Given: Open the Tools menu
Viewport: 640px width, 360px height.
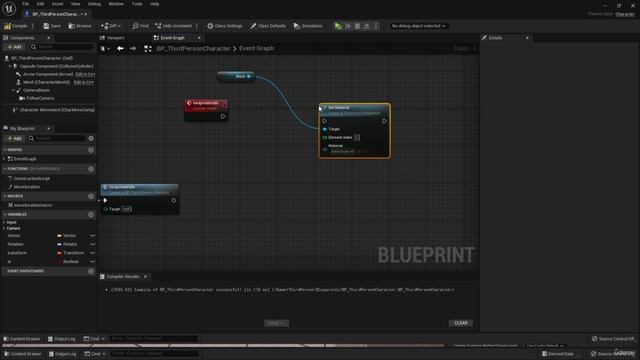Looking at the screenshot, I should (x=137, y=4).
